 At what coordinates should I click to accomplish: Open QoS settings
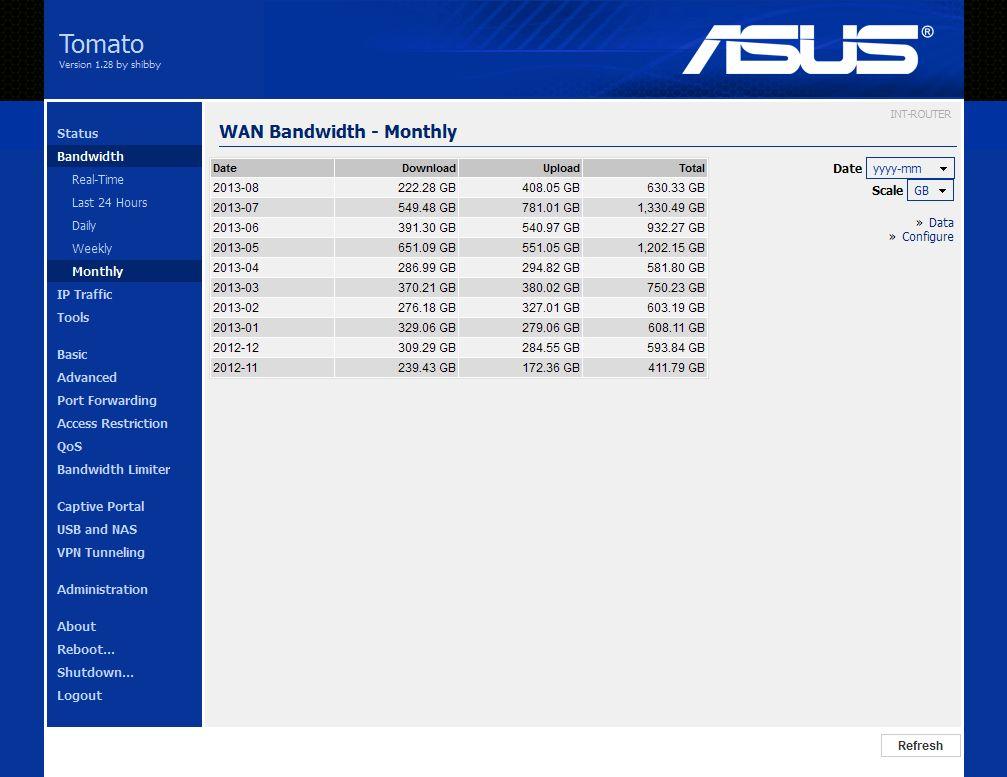click(69, 447)
